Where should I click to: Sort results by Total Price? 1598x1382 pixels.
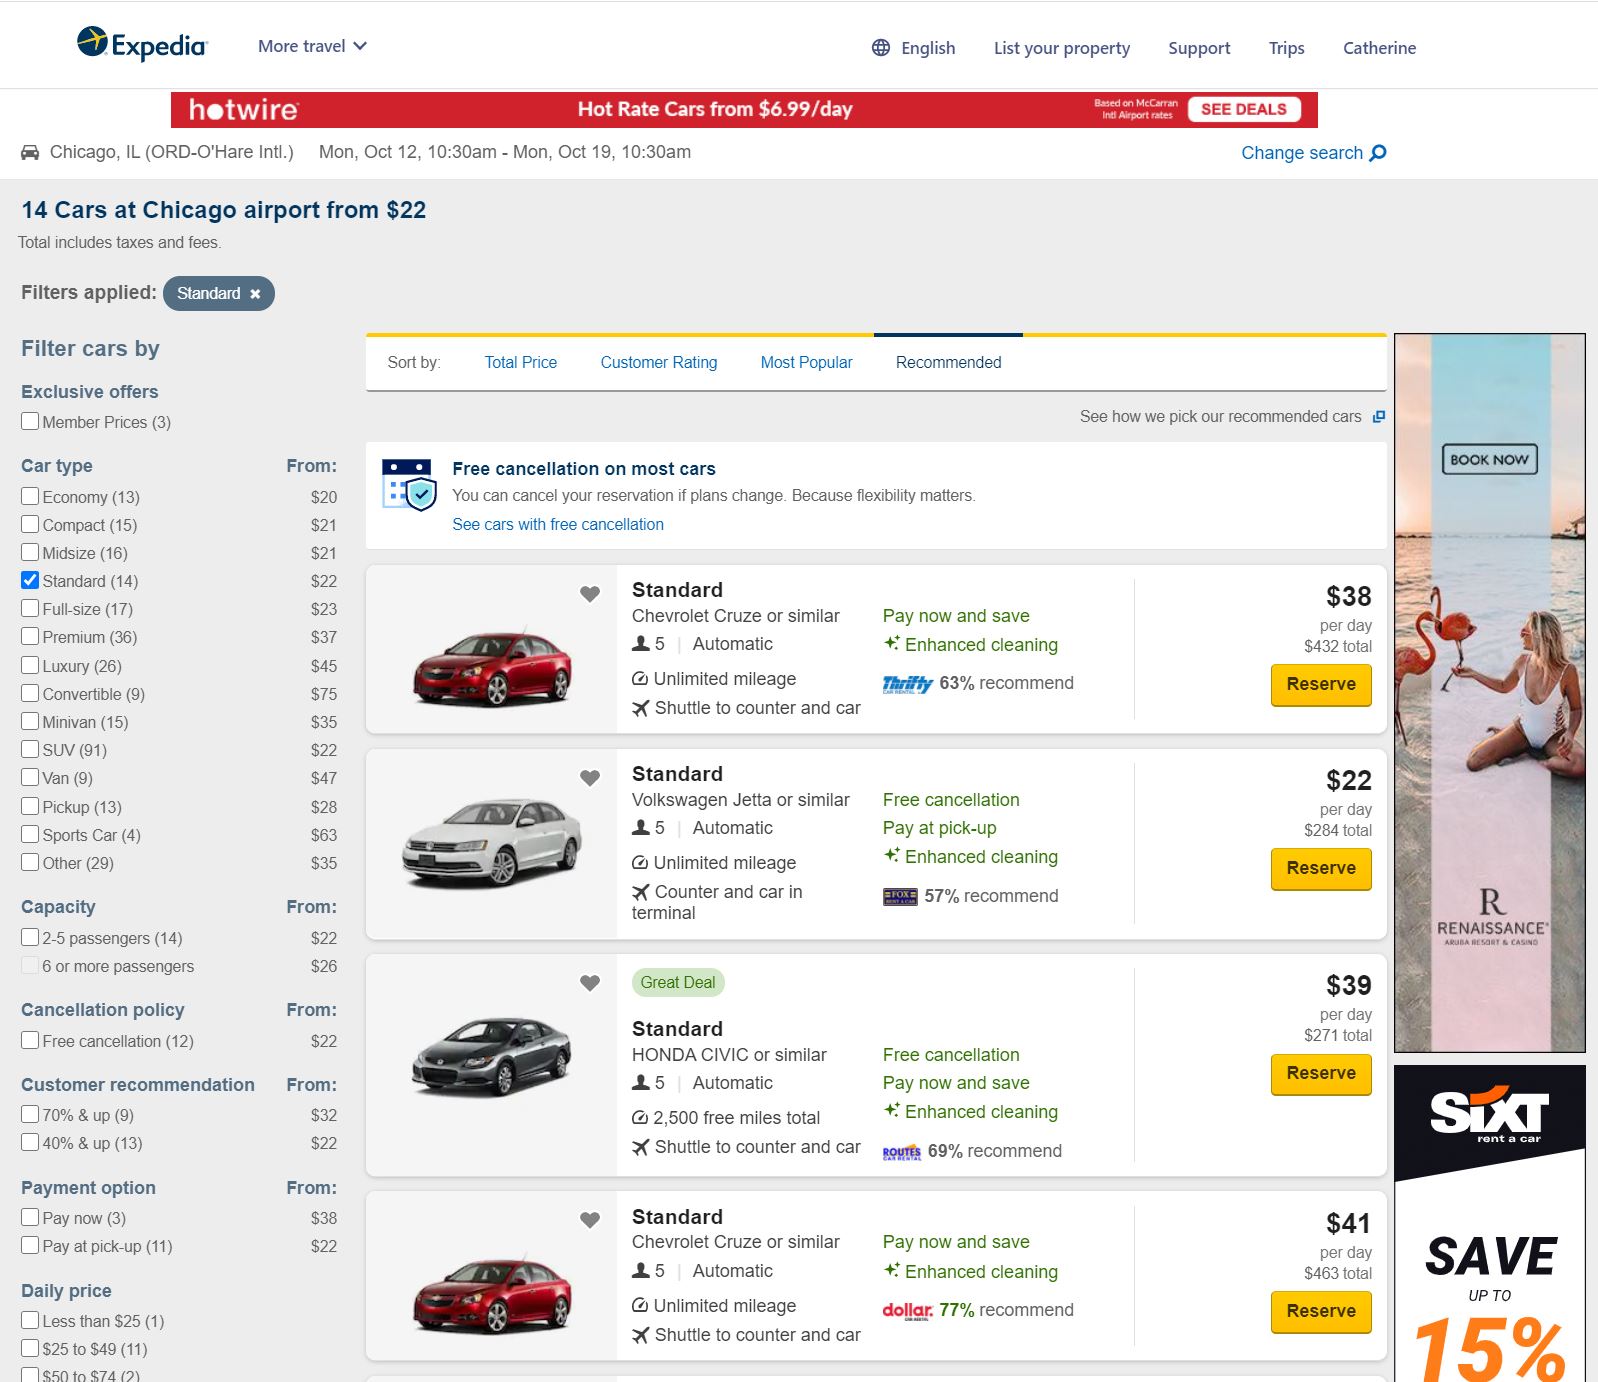(x=521, y=362)
